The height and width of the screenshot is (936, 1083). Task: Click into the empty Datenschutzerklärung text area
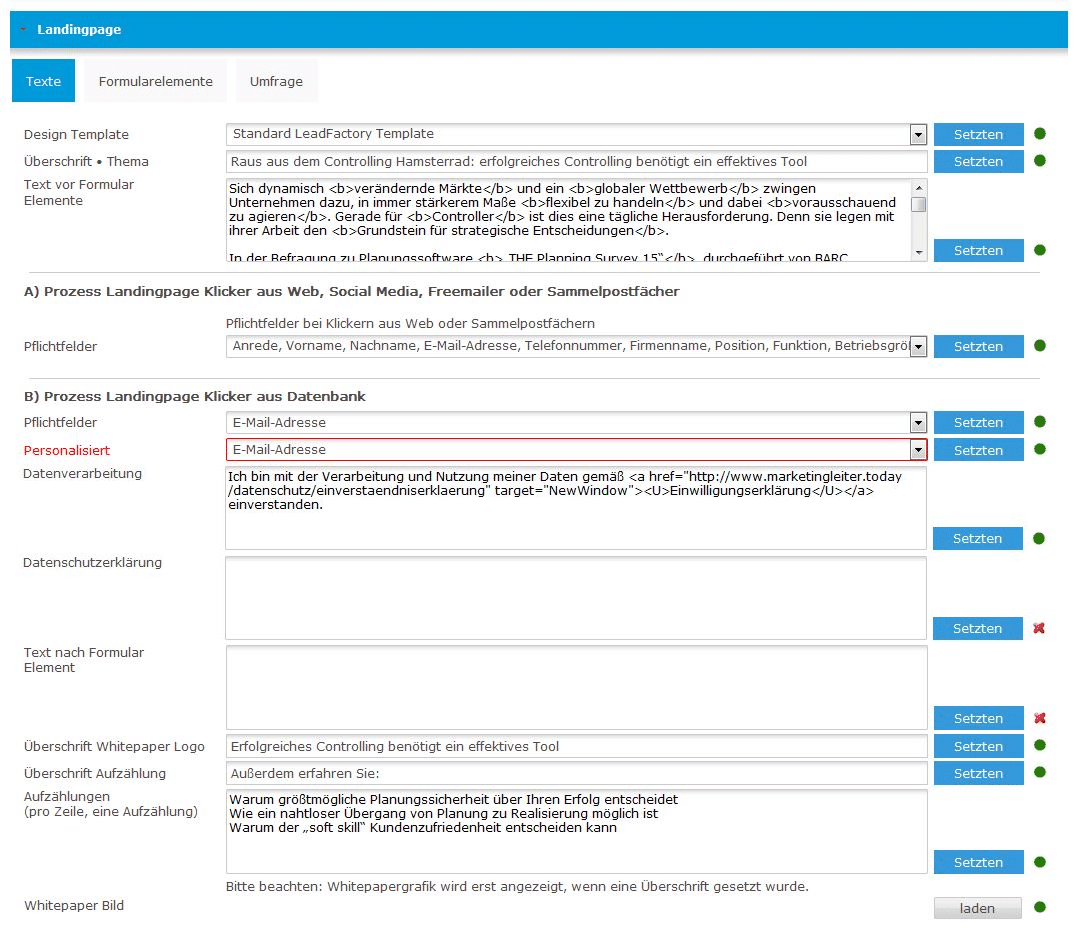pos(575,598)
